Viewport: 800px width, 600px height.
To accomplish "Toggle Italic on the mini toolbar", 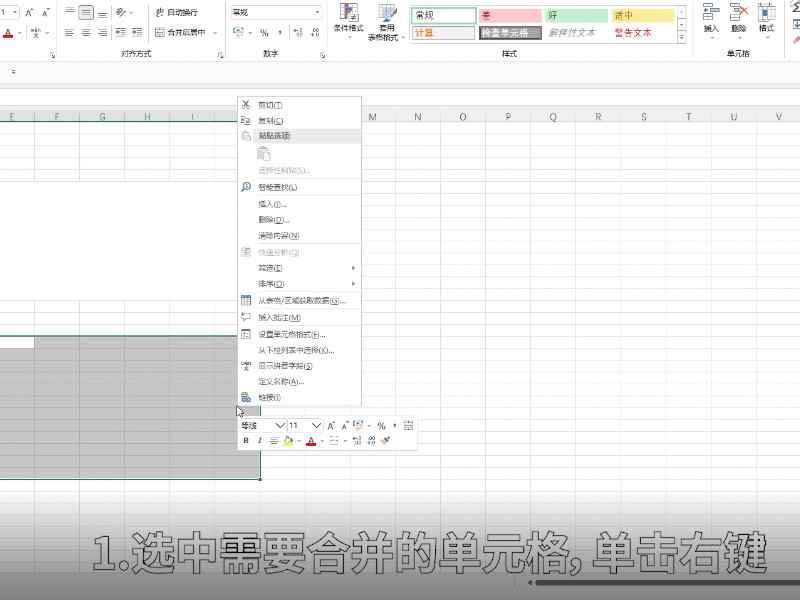I will [x=260, y=440].
